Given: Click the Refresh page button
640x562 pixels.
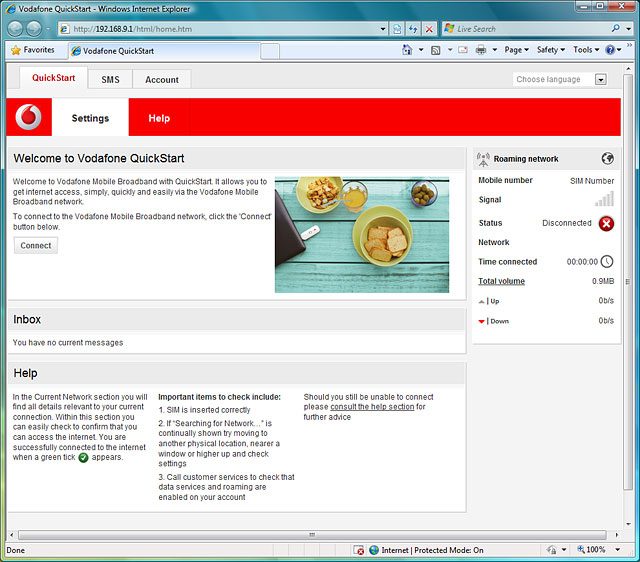Looking at the screenshot, I should [413, 29].
